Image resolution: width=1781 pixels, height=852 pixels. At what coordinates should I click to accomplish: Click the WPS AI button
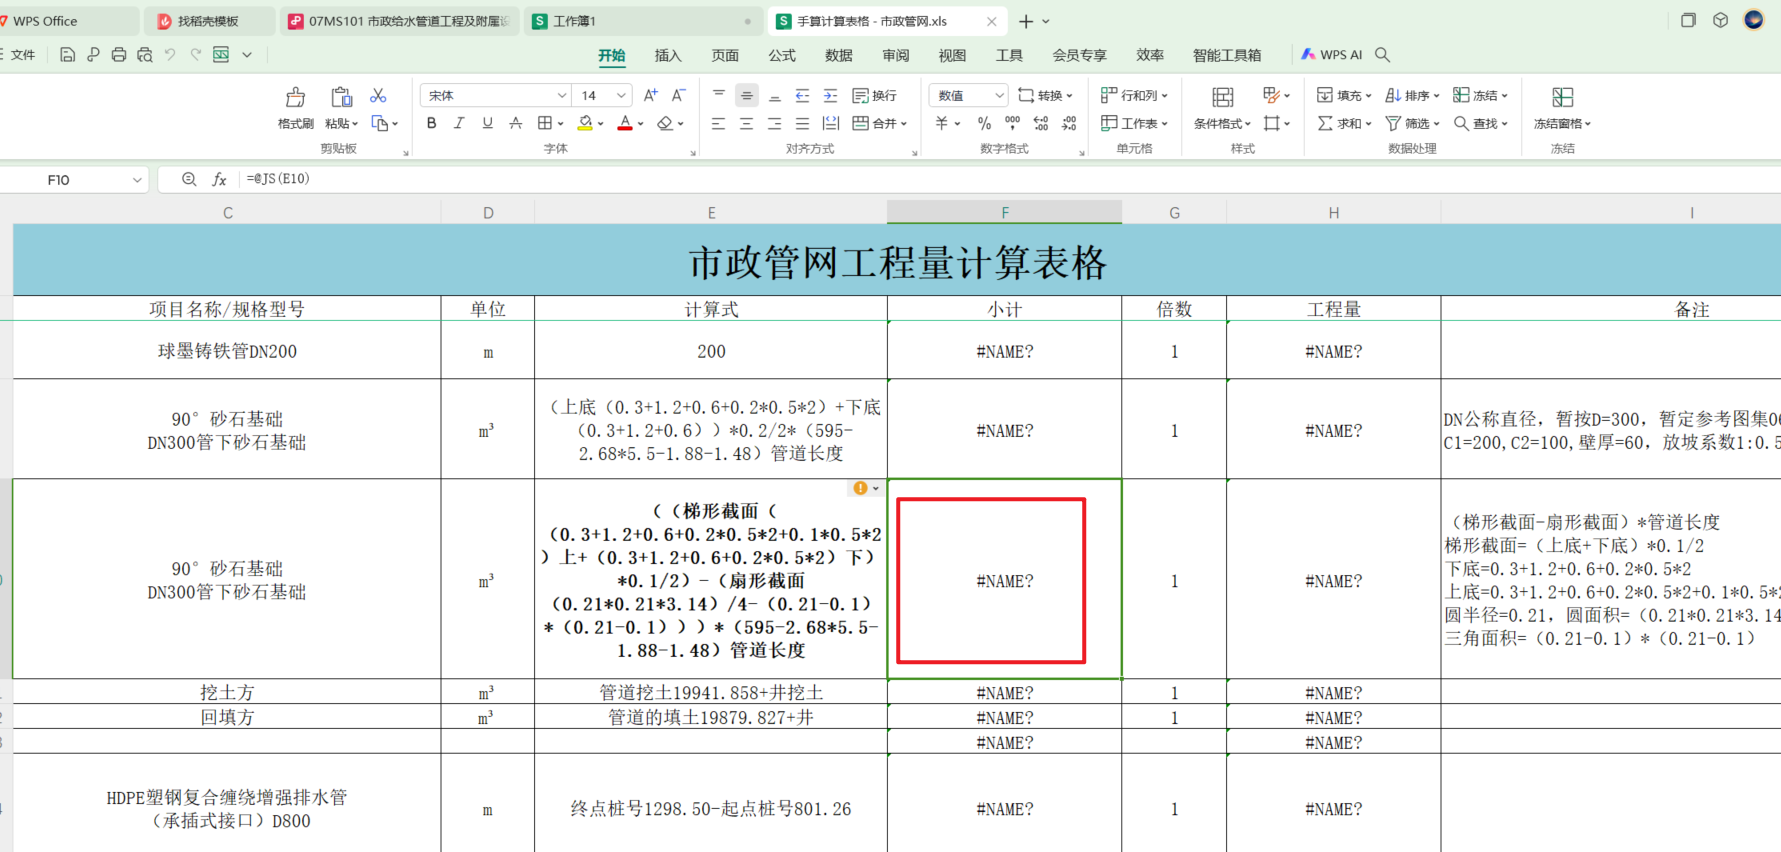[1332, 55]
